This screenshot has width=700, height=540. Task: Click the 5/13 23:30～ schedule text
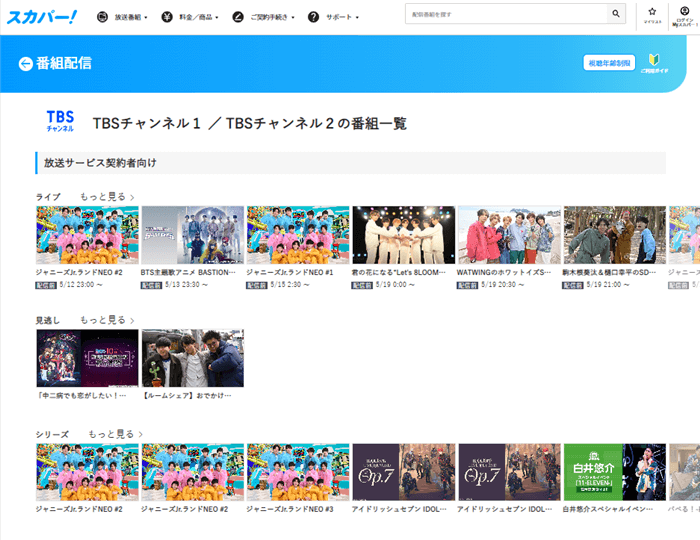click(186, 285)
